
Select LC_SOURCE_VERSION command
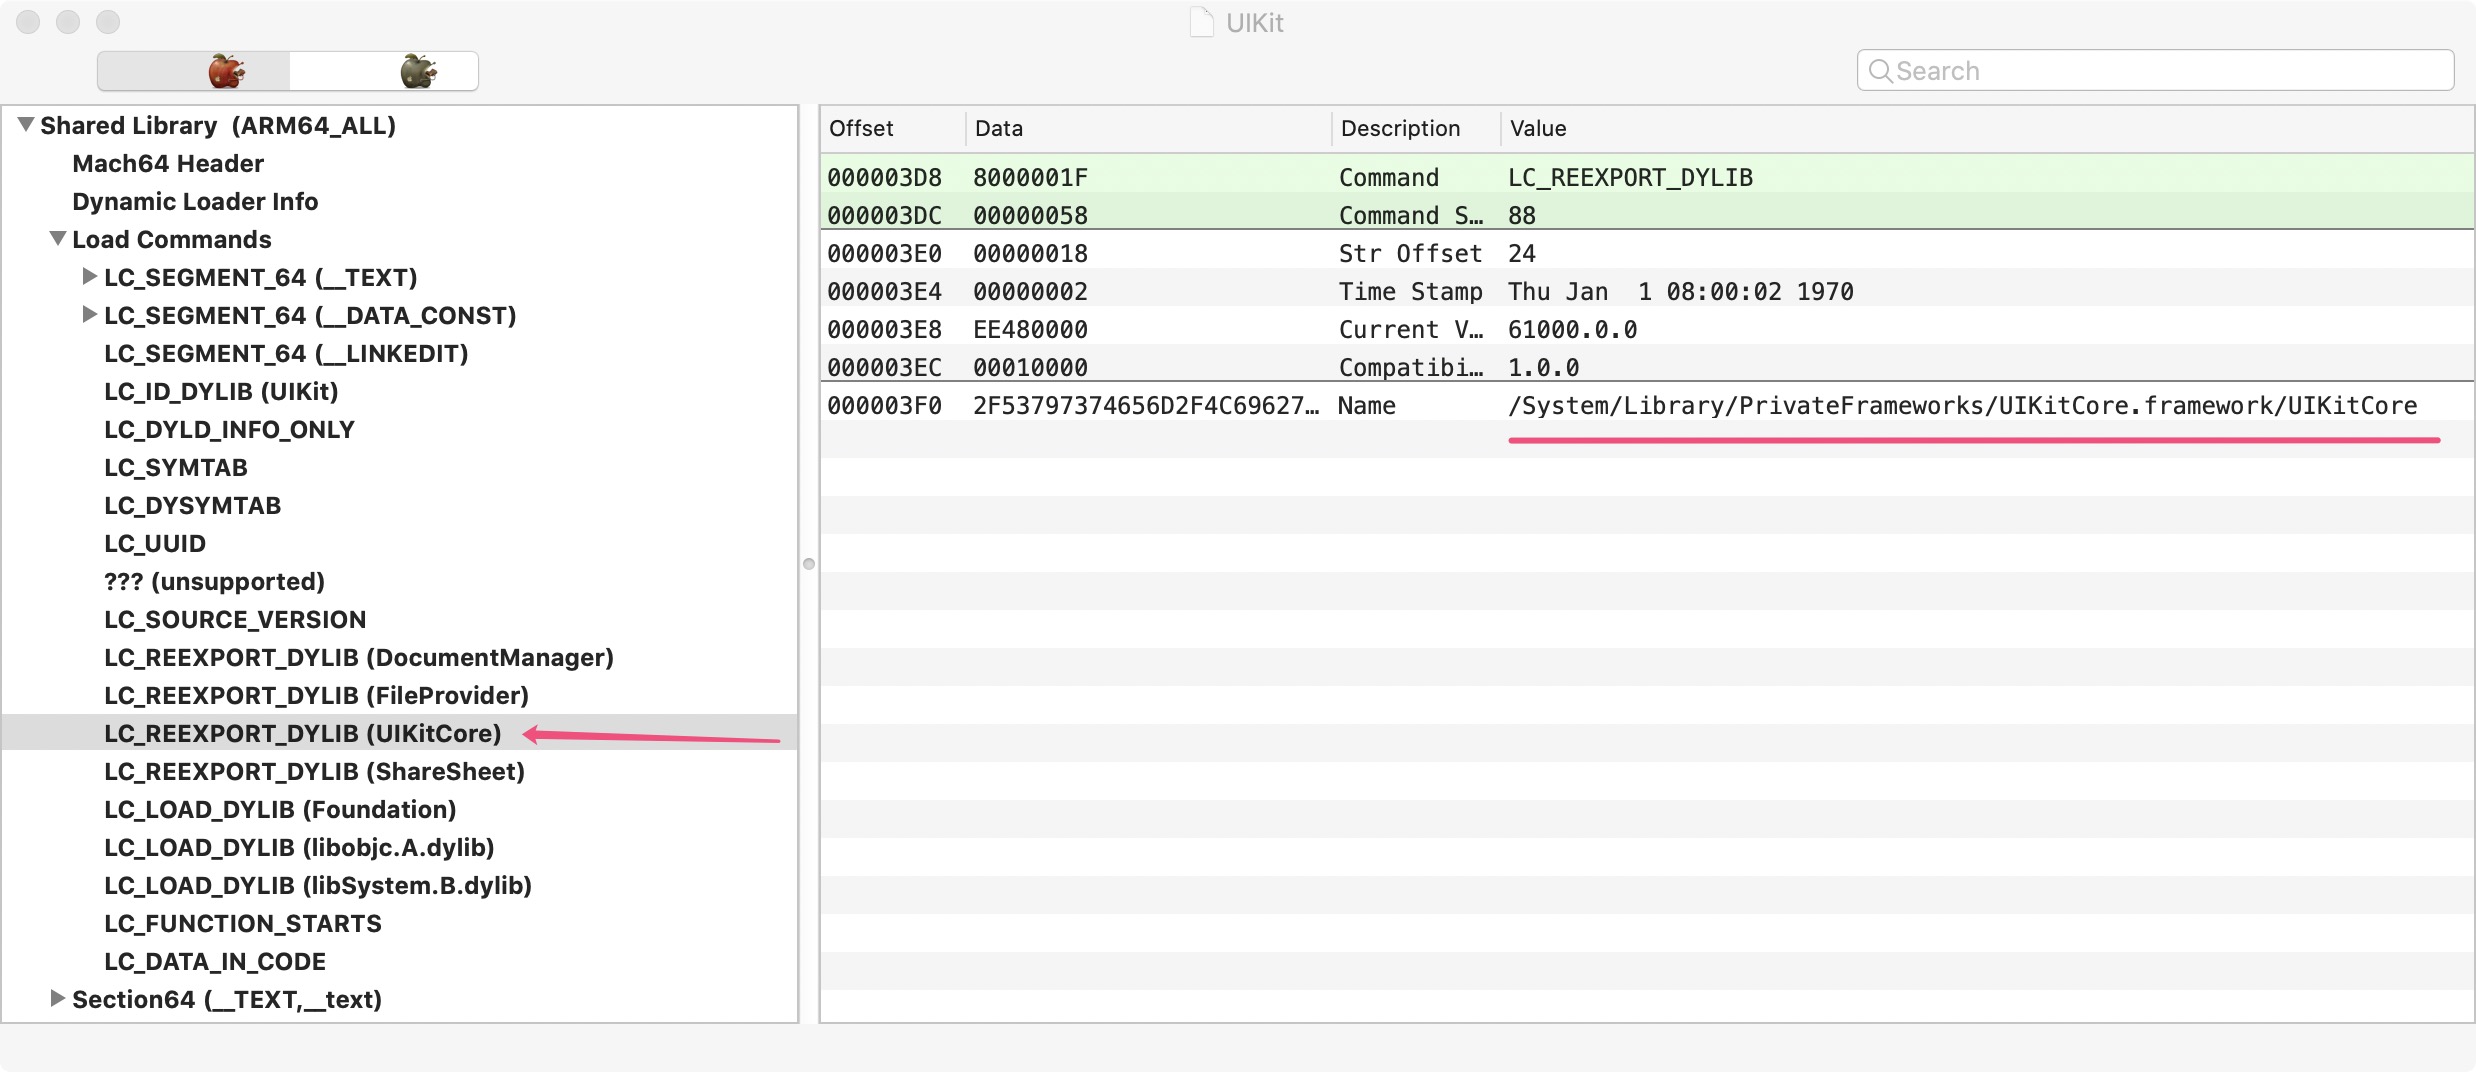tap(235, 619)
